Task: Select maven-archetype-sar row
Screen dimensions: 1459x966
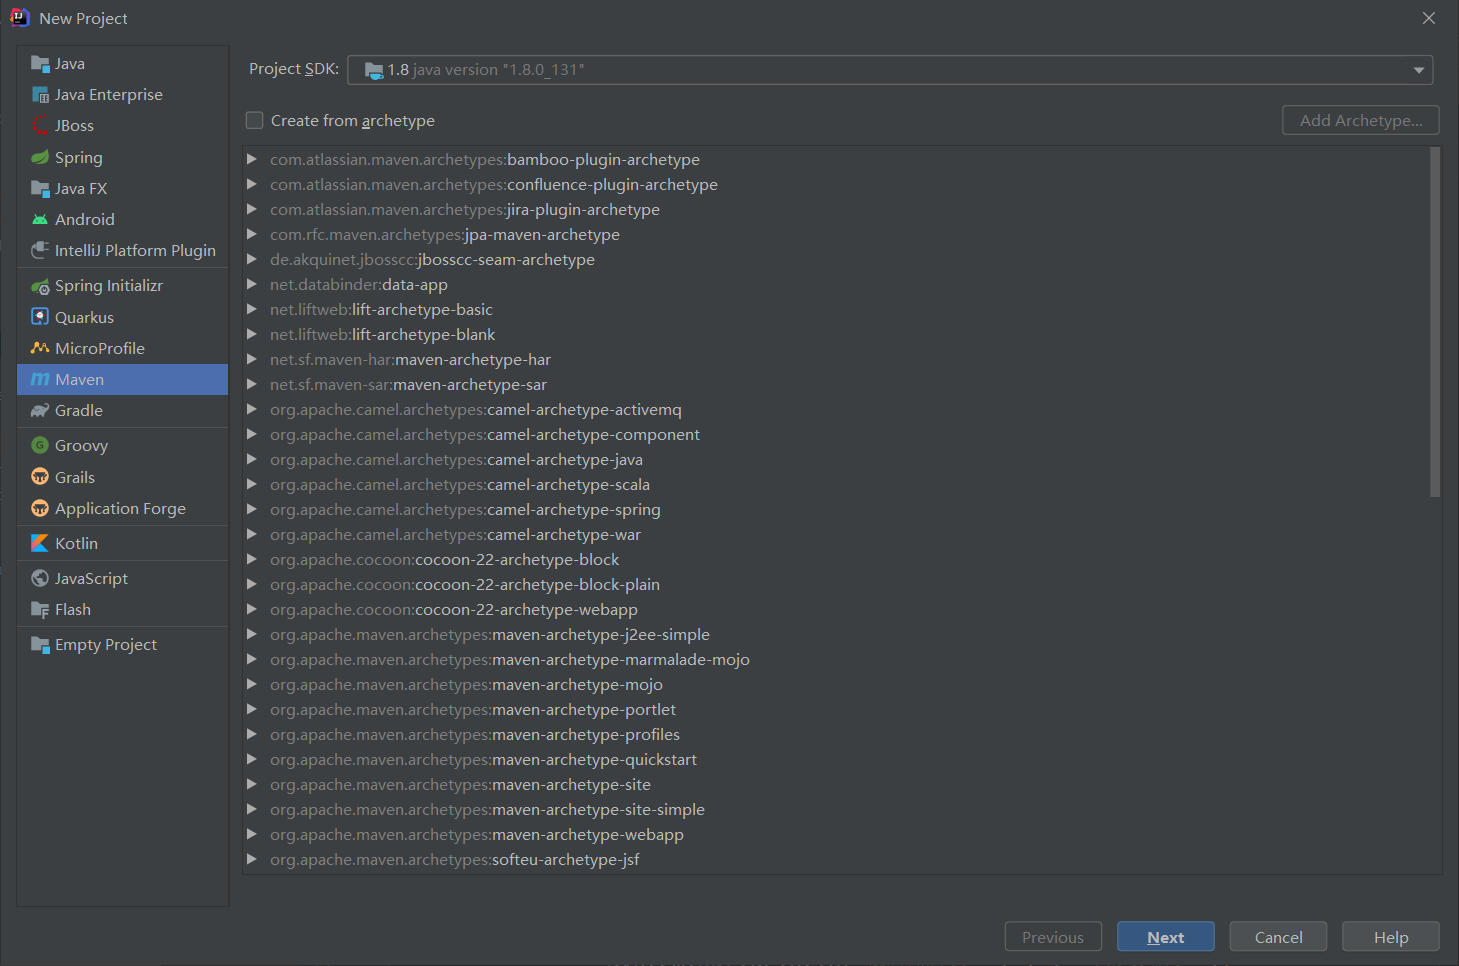Action: (x=836, y=384)
